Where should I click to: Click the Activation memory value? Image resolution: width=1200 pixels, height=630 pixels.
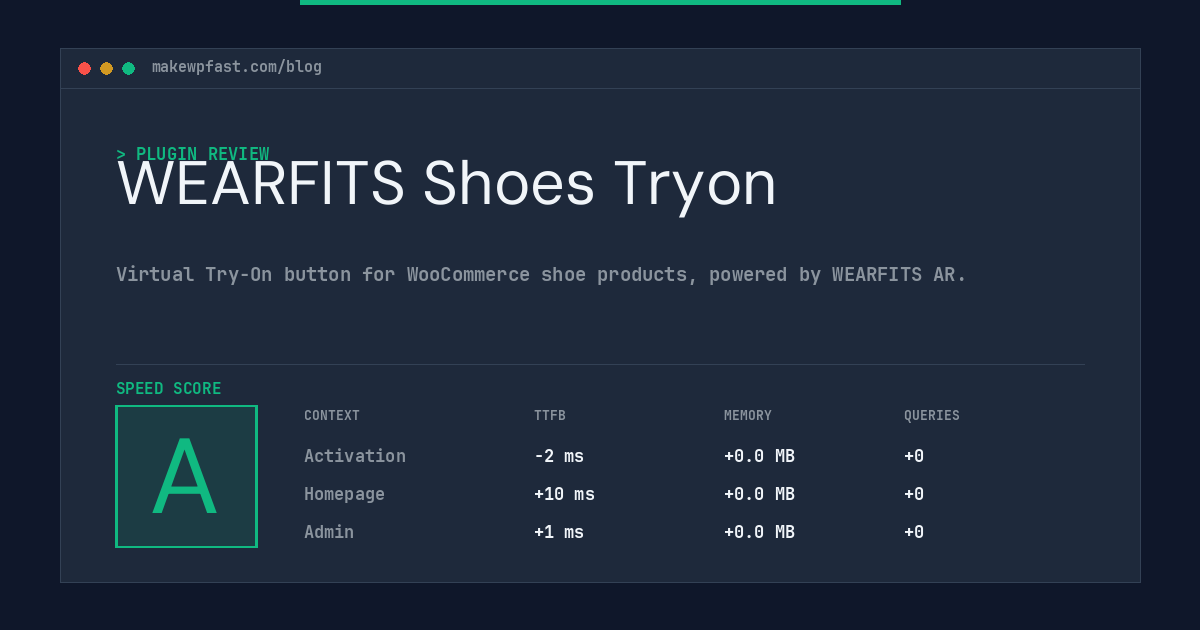point(759,456)
